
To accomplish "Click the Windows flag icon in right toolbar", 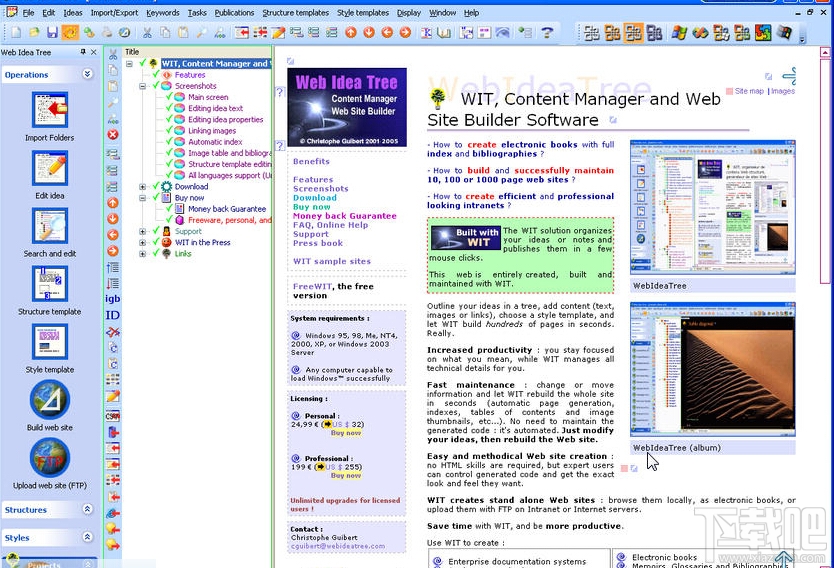I will [x=679, y=32].
